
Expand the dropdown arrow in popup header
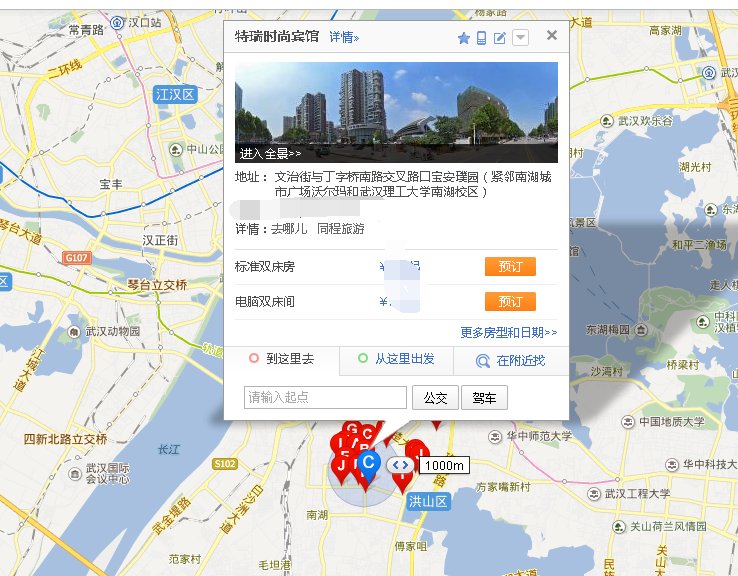(520, 37)
